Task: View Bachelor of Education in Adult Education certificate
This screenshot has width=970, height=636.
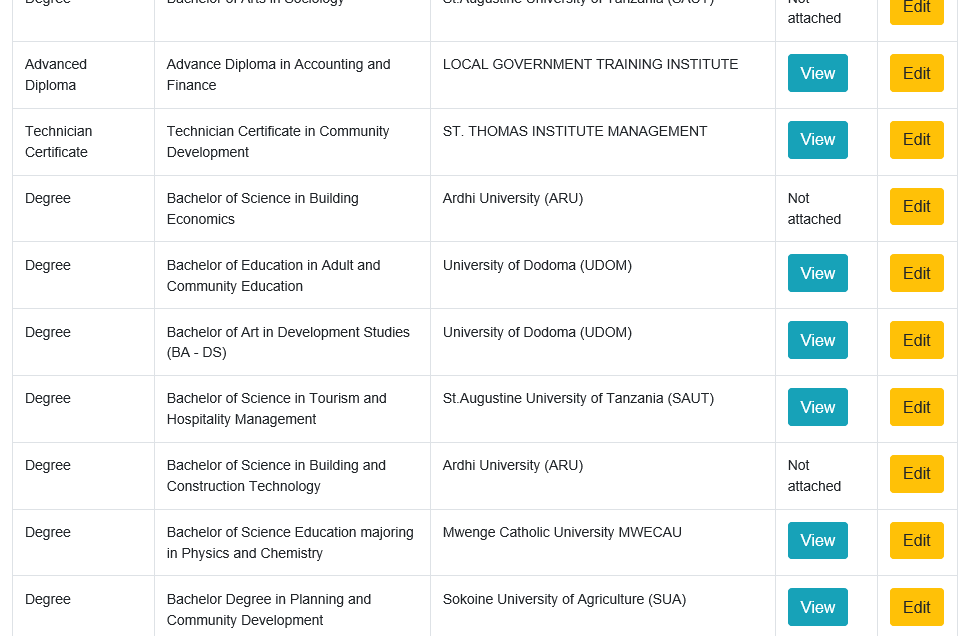Action: (x=817, y=273)
